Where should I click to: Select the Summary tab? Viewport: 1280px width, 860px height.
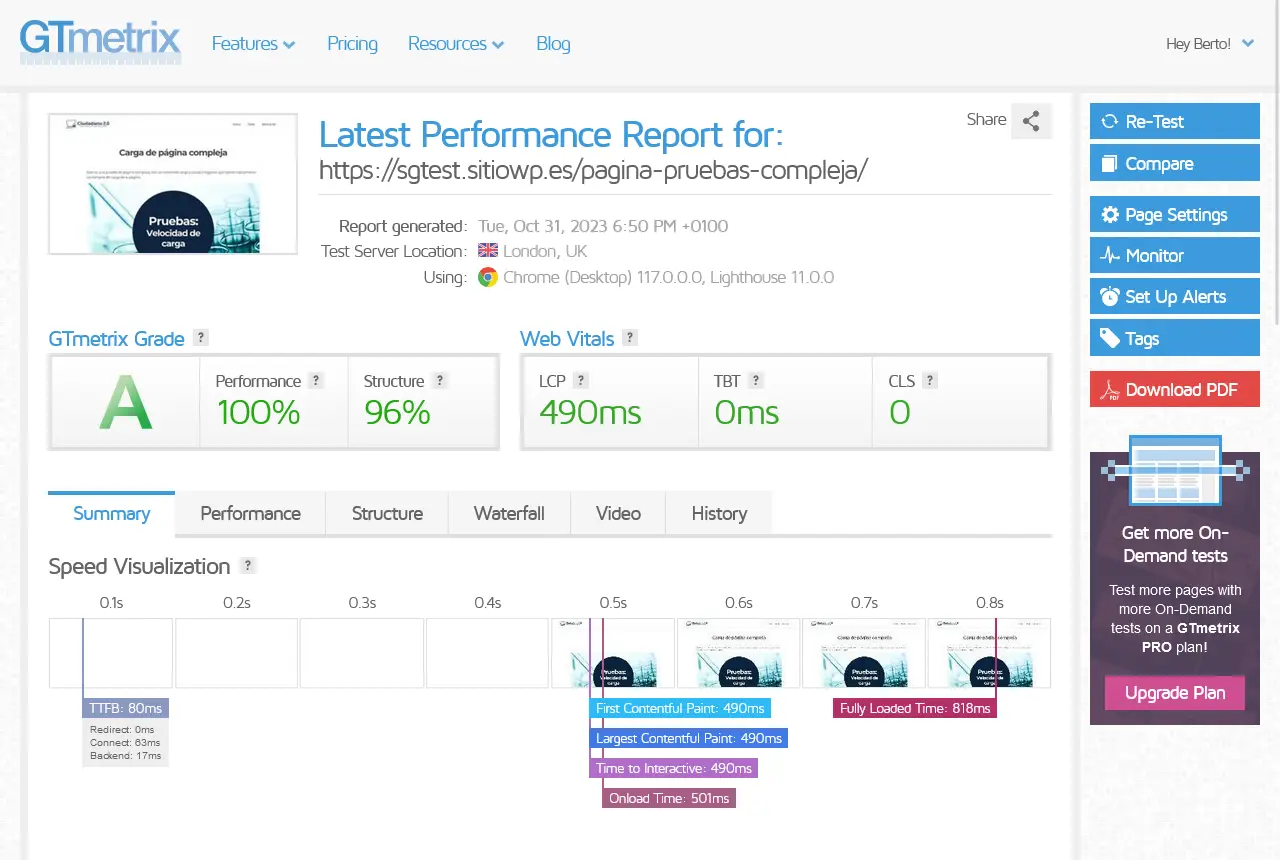tap(111, 514)
